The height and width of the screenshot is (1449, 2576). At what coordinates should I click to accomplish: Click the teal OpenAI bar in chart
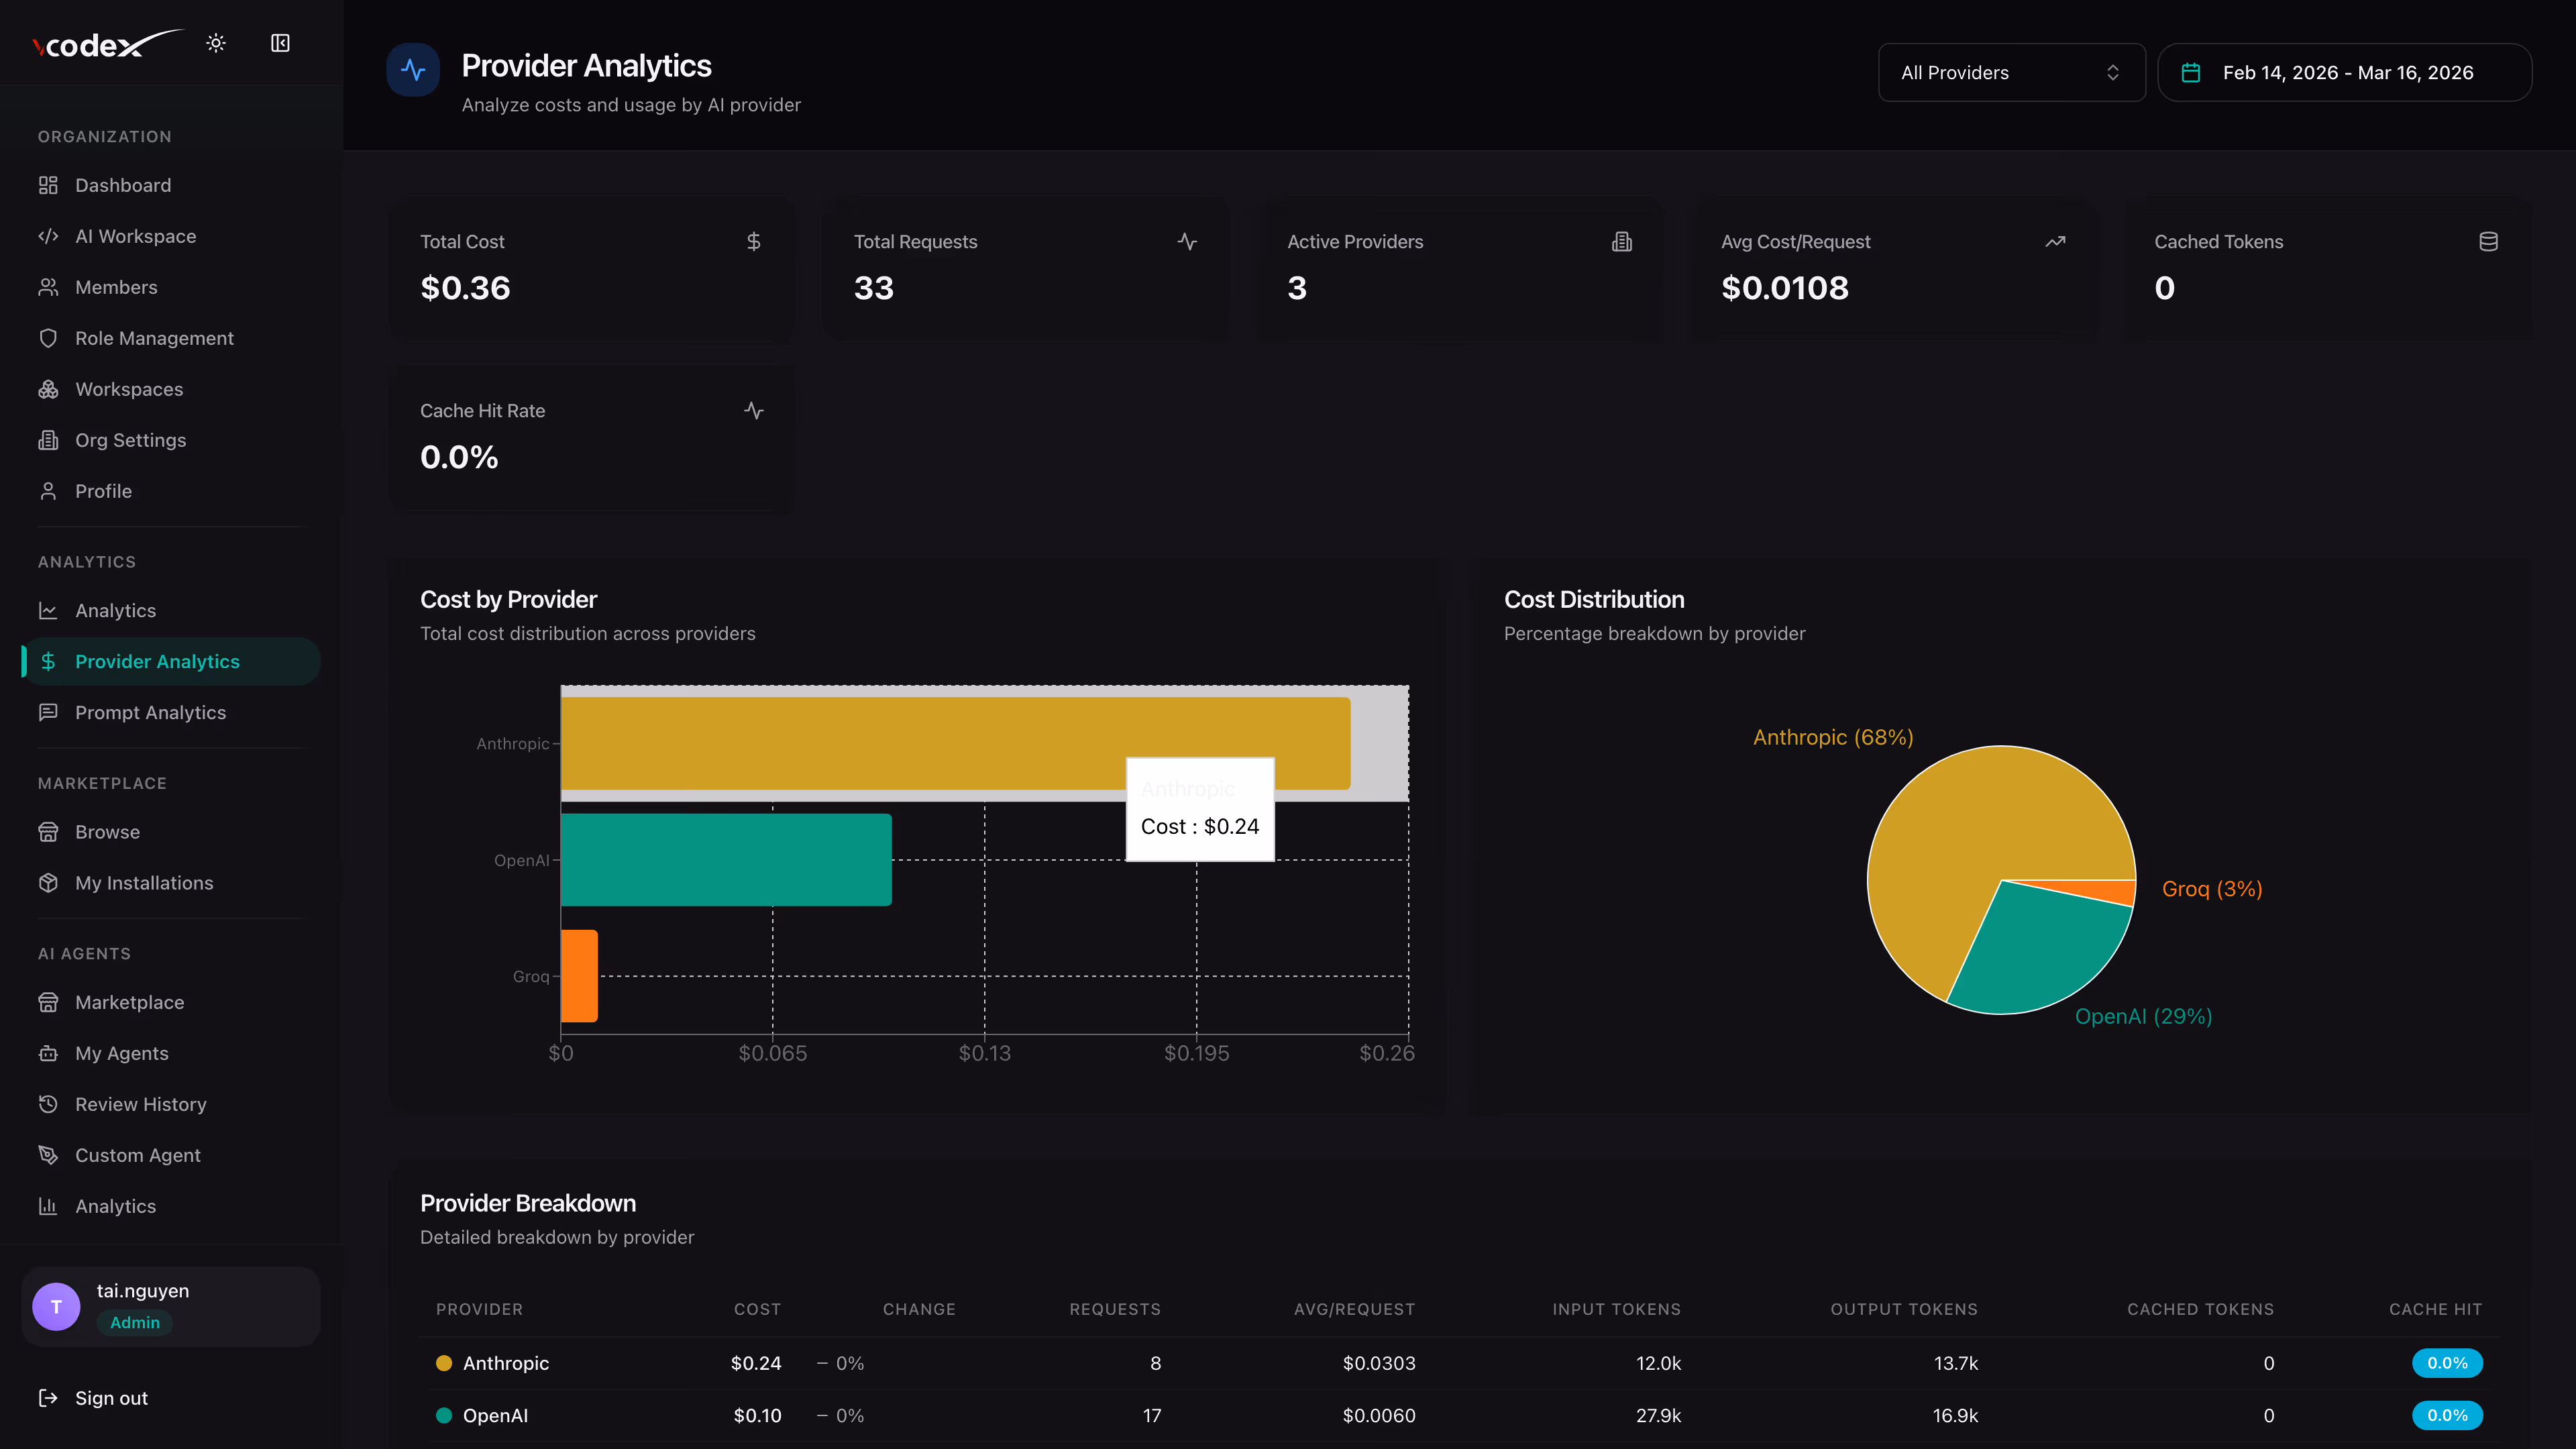(x=725, y=860)
